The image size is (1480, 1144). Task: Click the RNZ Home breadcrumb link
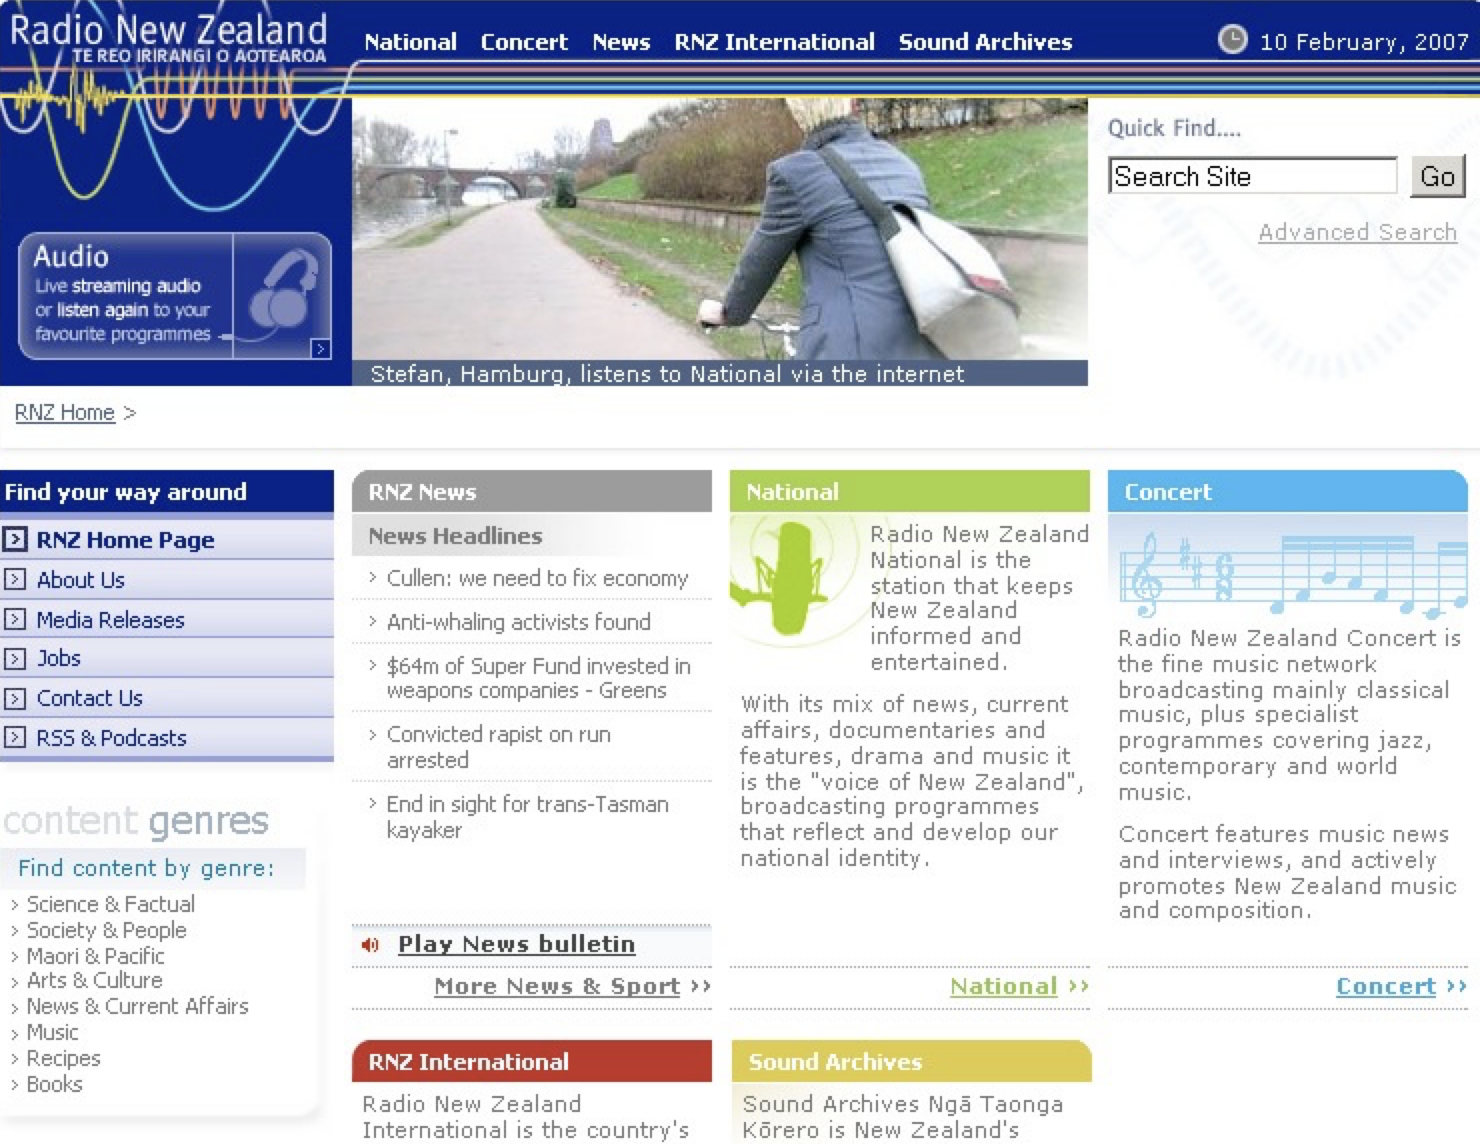click(x=64, y=412)
